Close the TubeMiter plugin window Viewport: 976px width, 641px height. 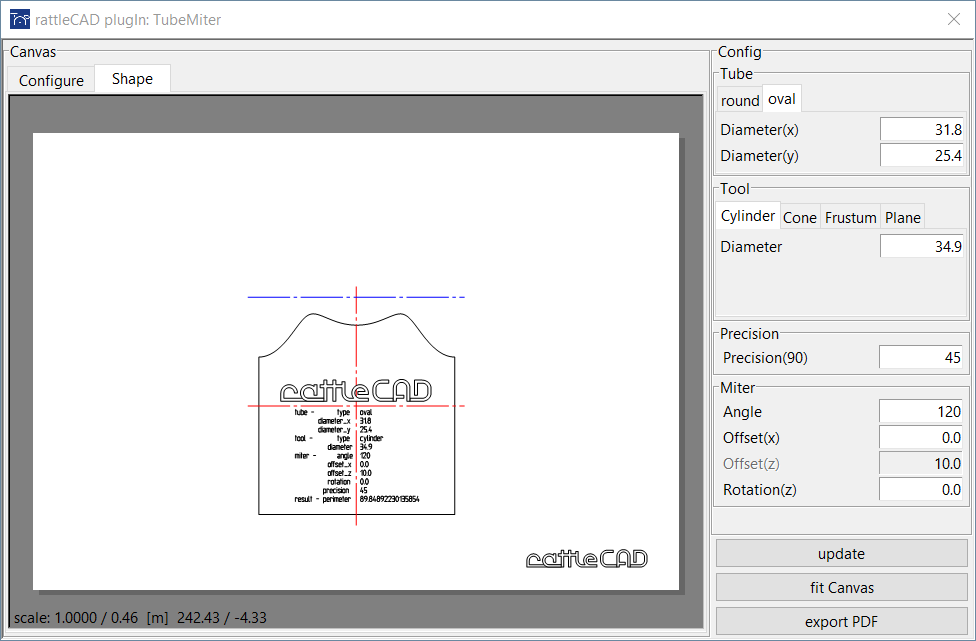coord(954,19)
